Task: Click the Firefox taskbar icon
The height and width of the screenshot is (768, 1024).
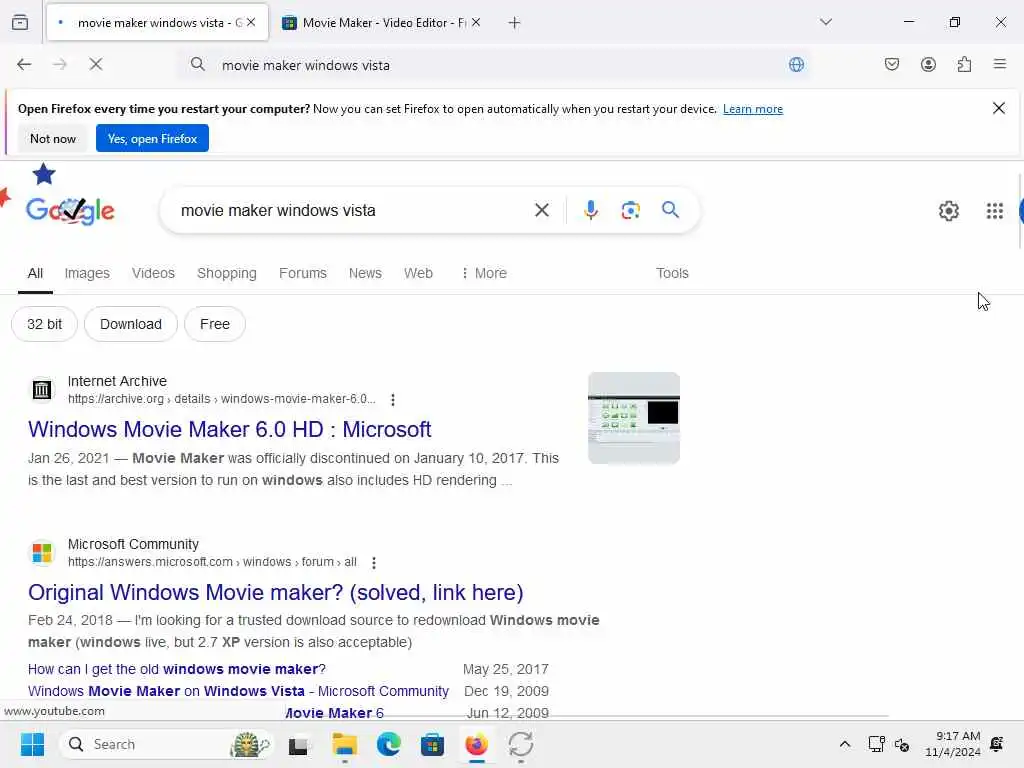Action: point(477,744)
